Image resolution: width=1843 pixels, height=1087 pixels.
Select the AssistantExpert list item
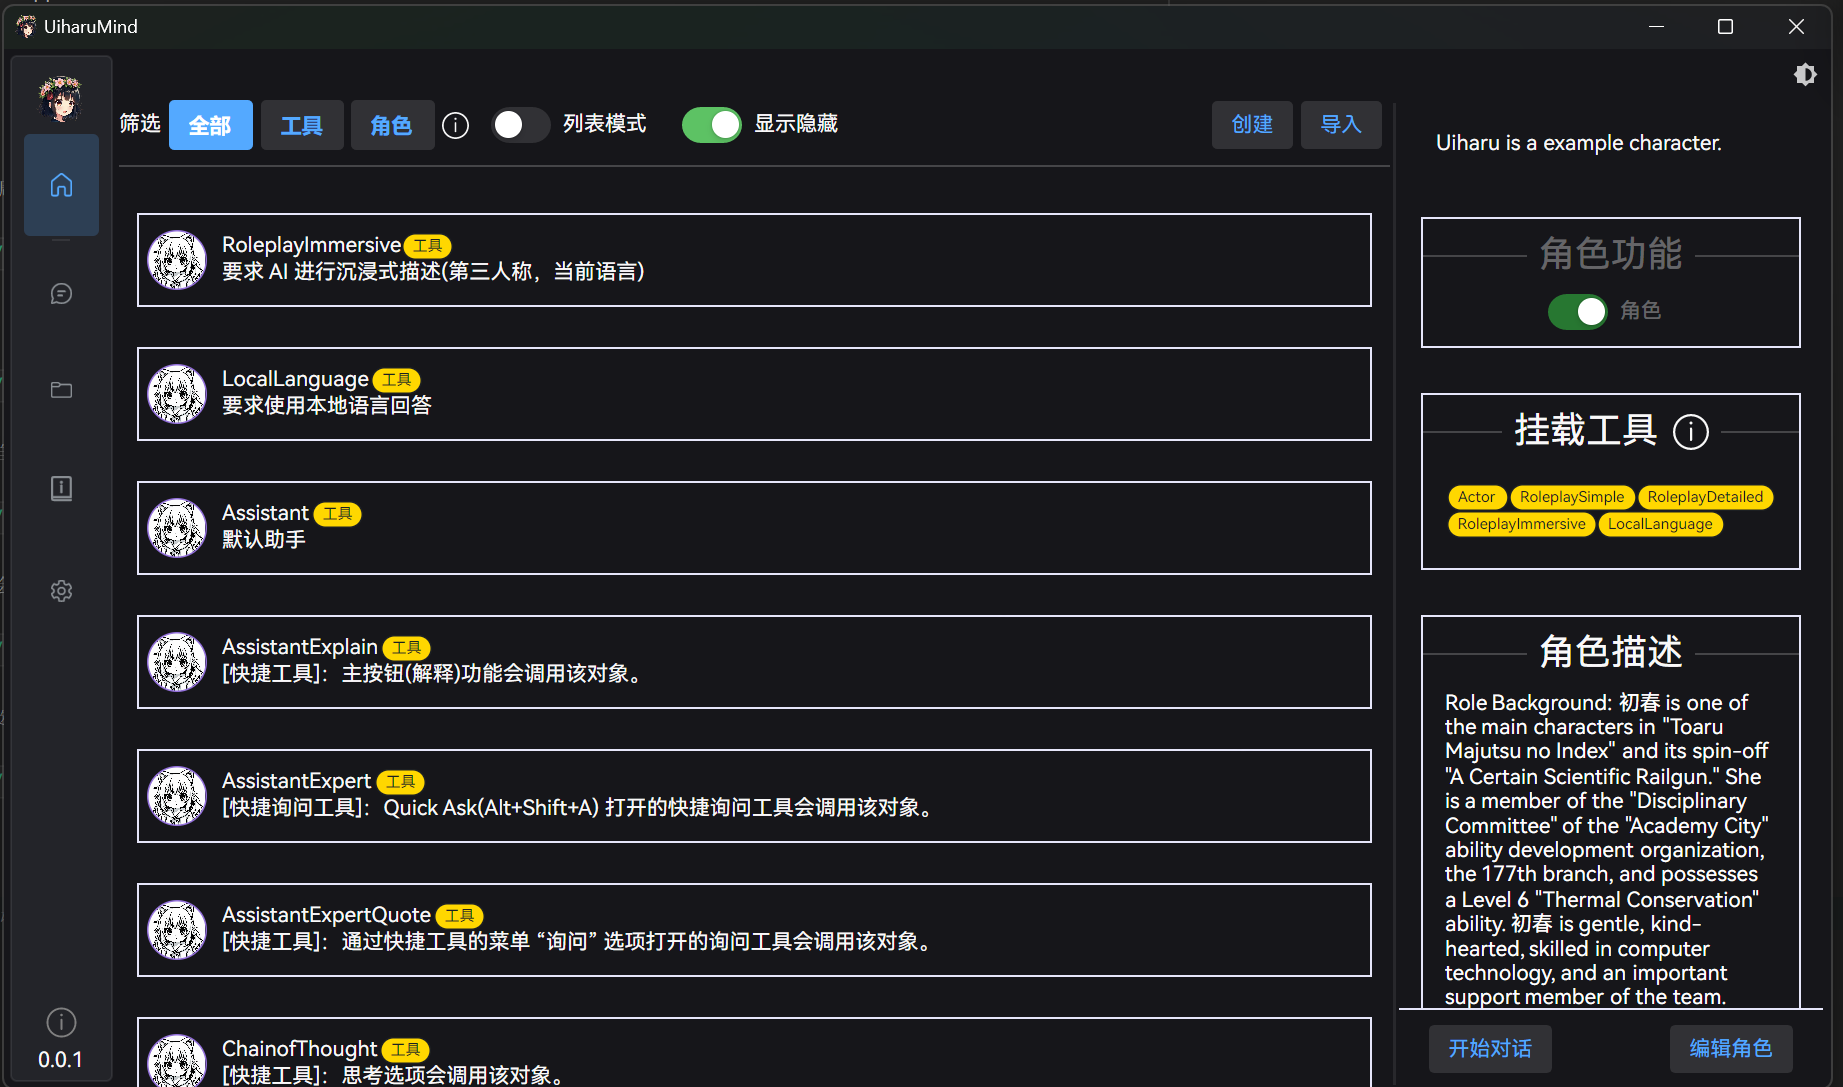point(753,795)
